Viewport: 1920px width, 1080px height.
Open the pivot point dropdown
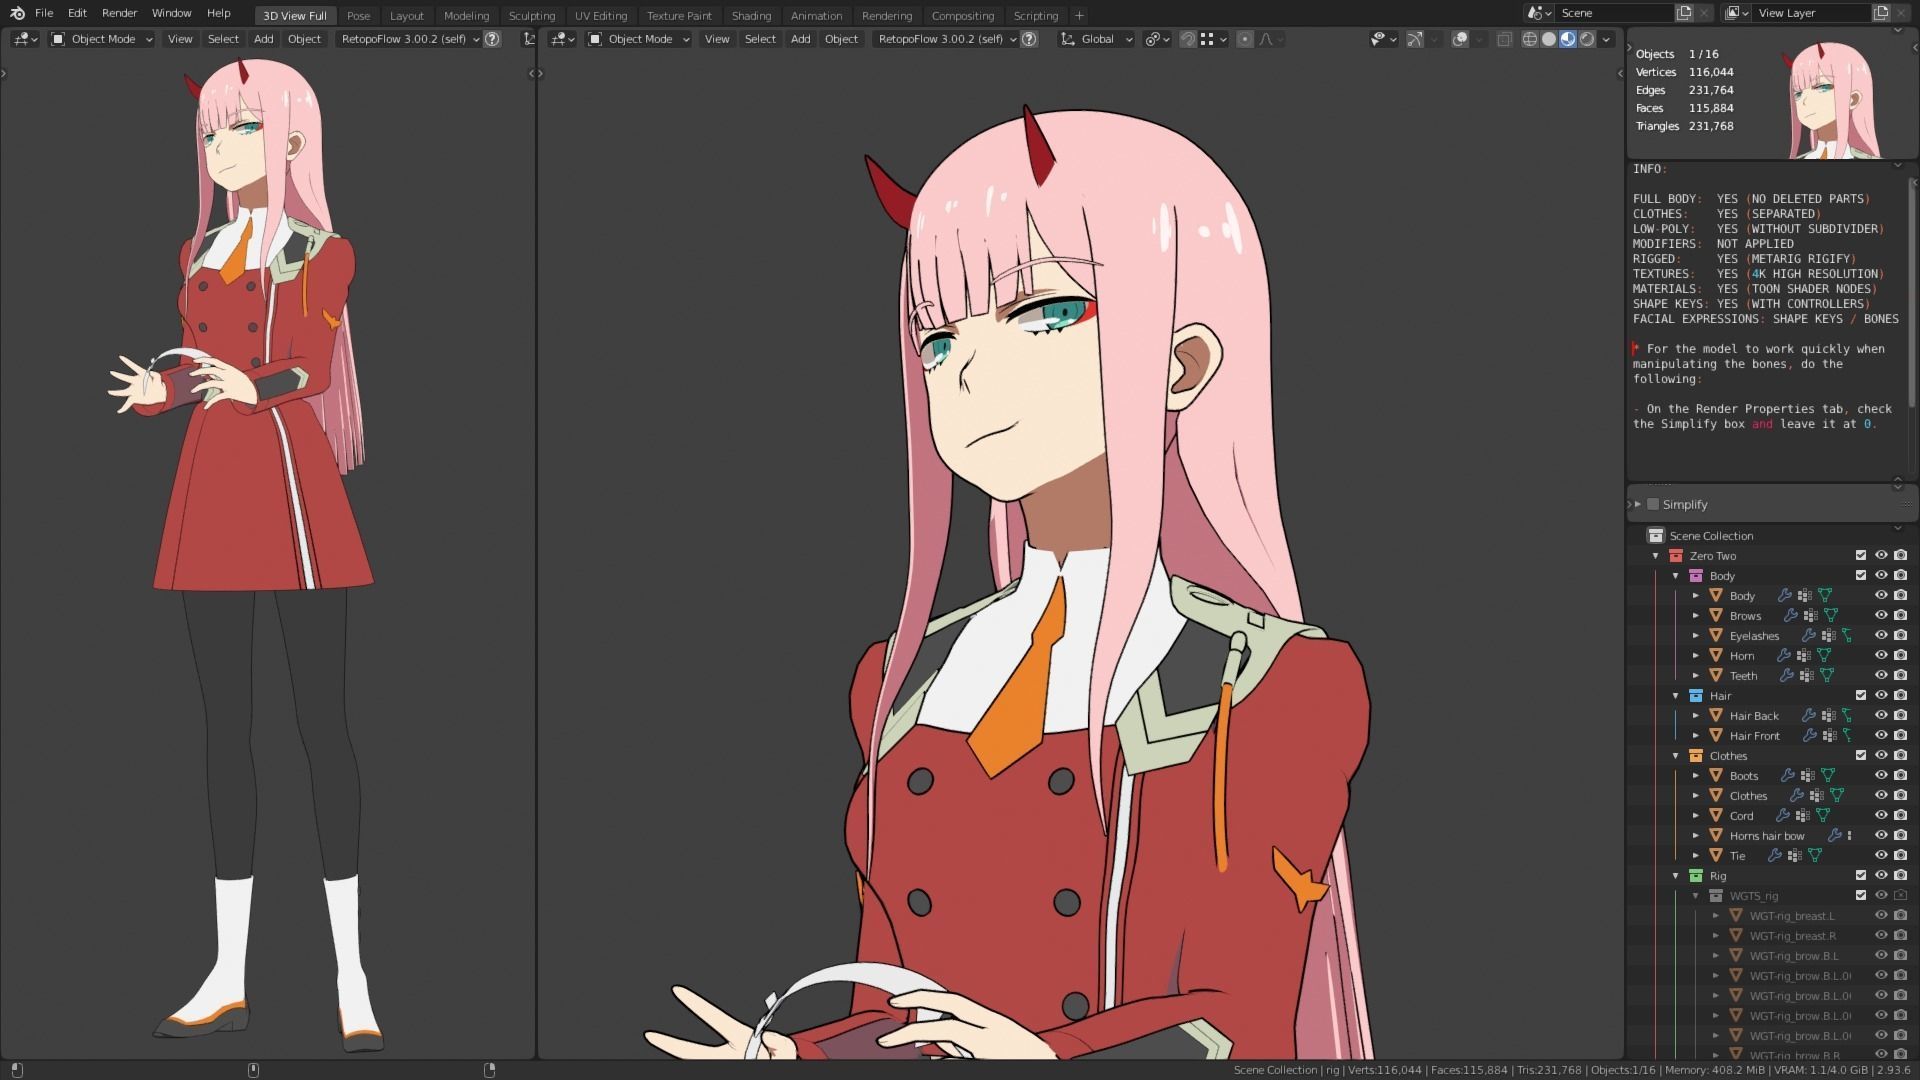click(x=1156, y=39)
